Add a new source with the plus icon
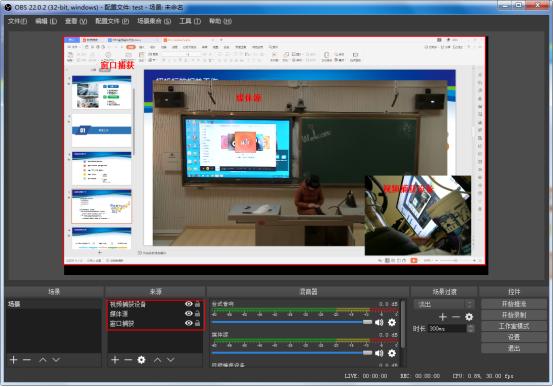 click(115, 359)
